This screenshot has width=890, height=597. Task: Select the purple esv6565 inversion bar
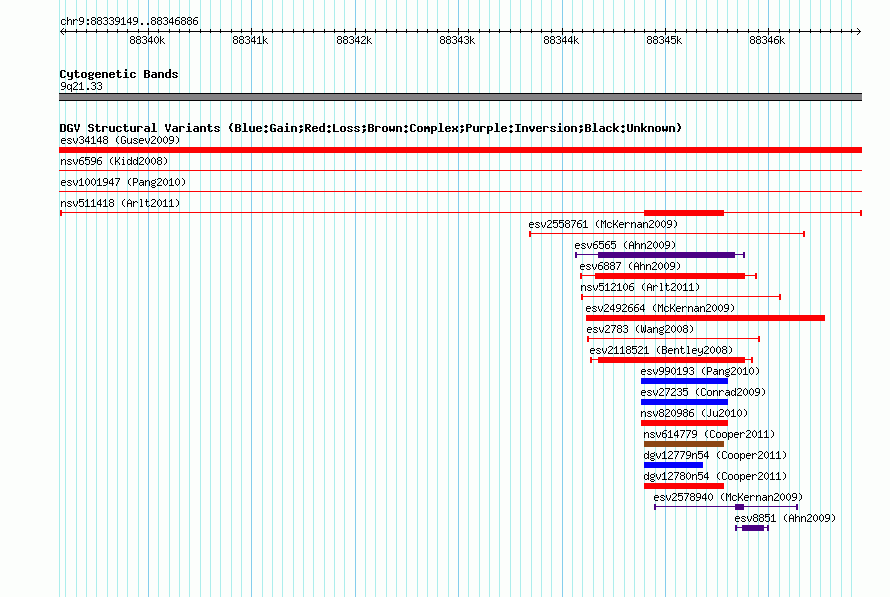click(x=666, y=255)
